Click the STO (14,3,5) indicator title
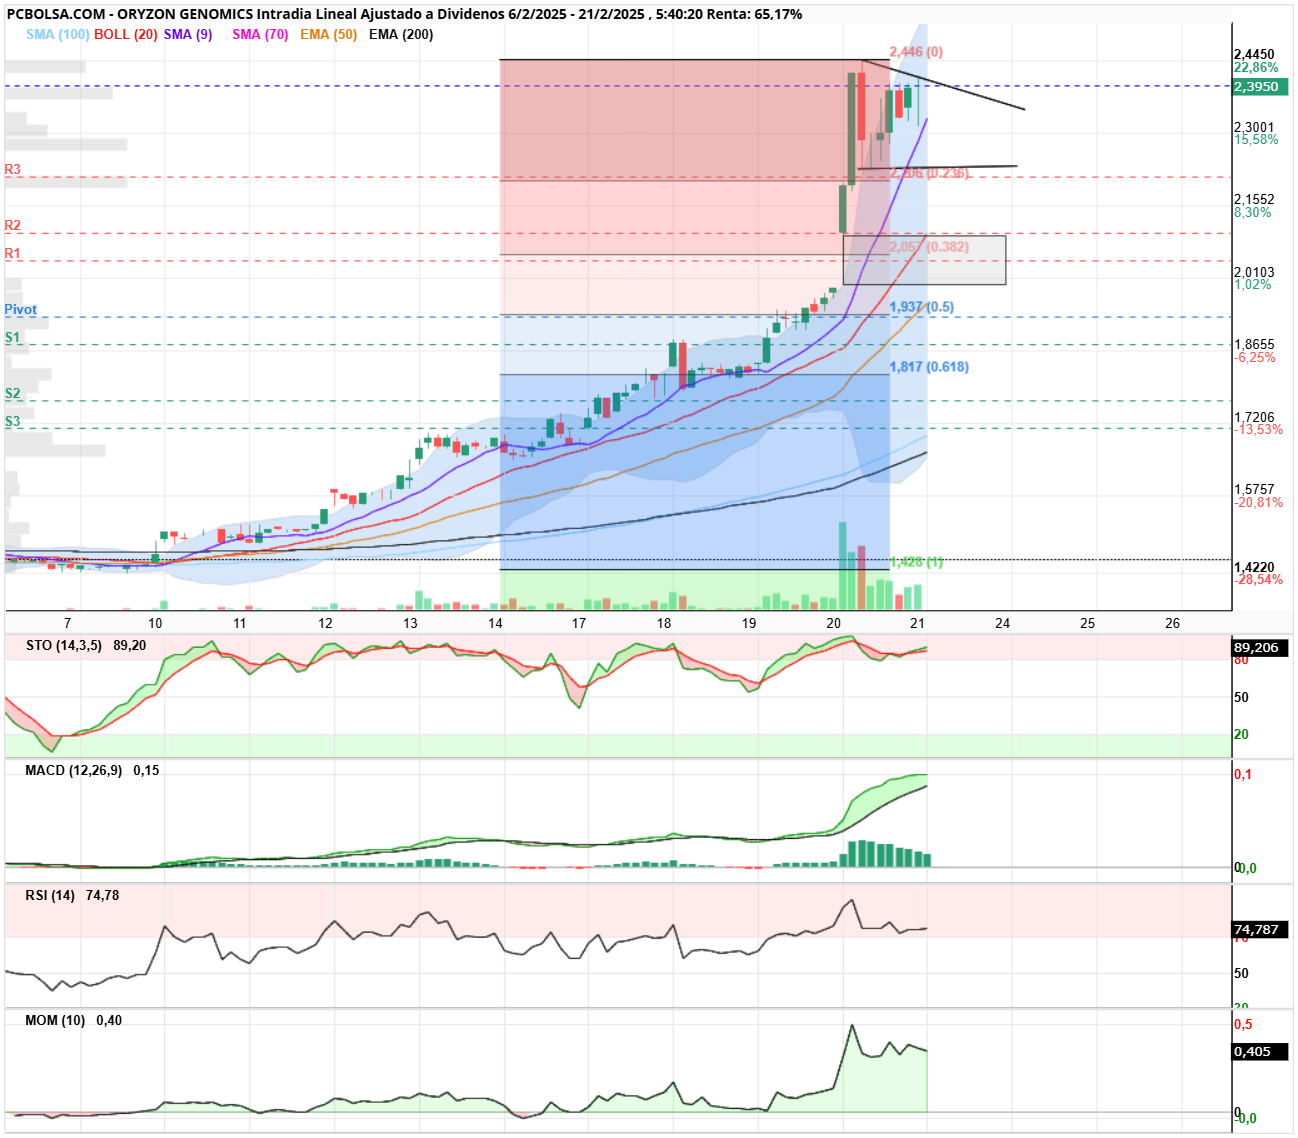The height and width of the screenshot is (1138, 1298). (x=64, y=646)
